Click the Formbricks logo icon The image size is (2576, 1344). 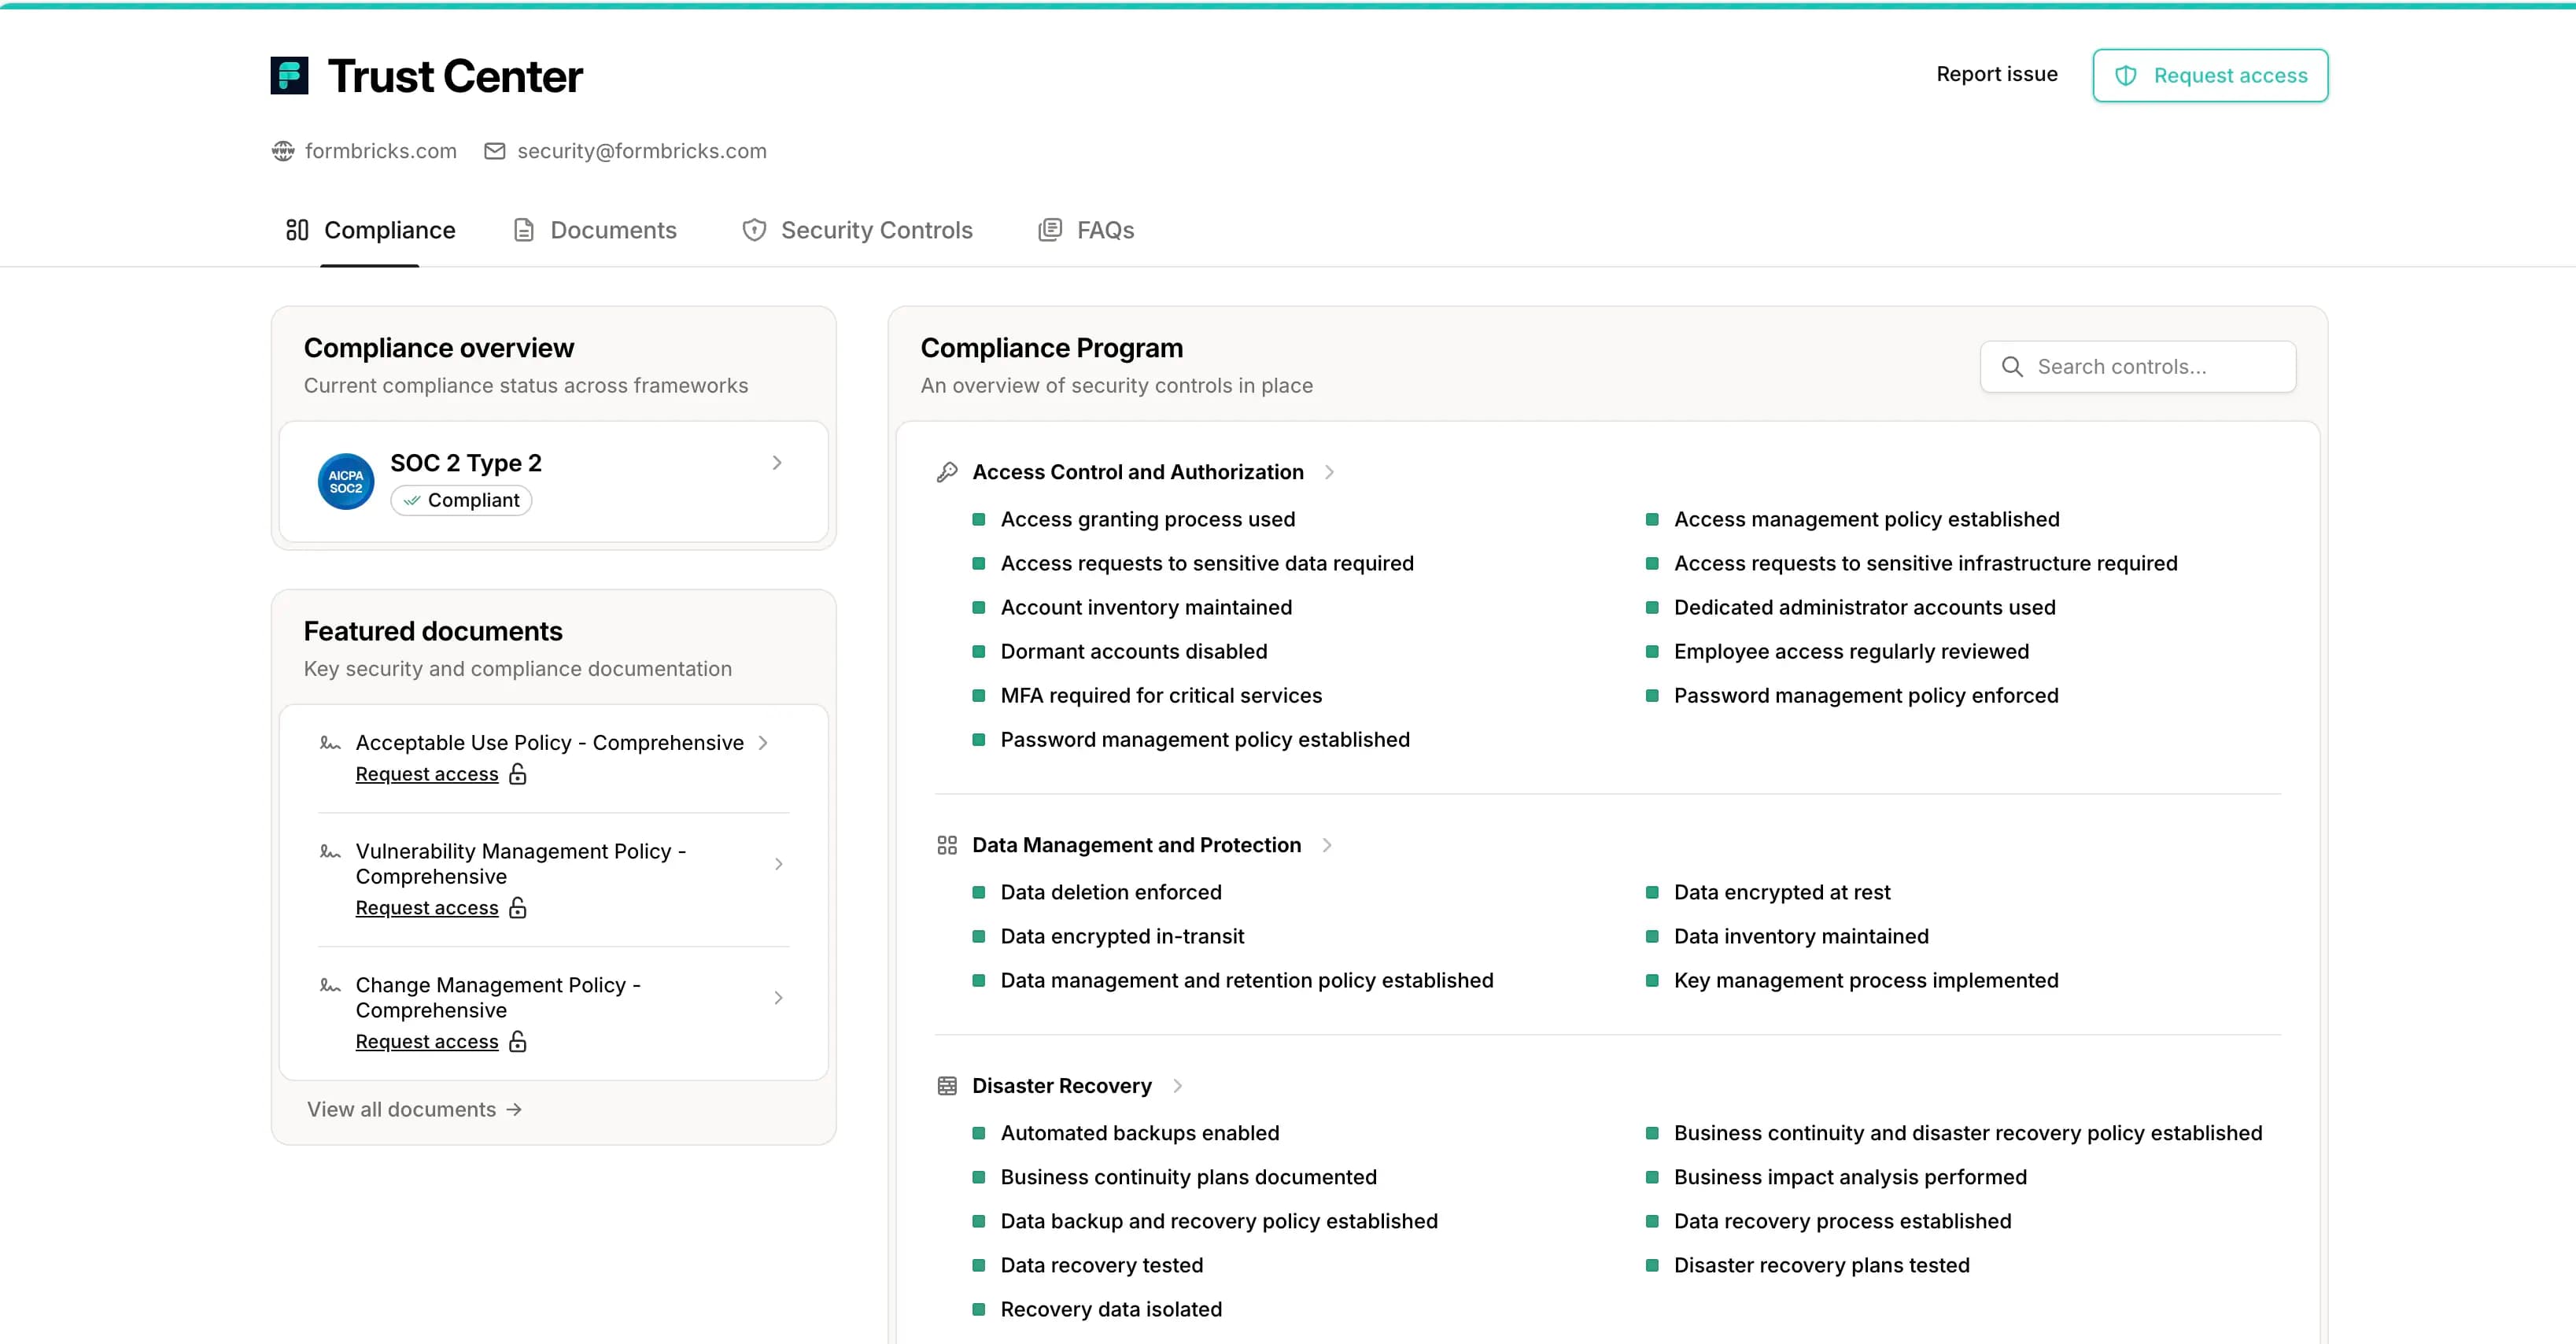[289, 76]
